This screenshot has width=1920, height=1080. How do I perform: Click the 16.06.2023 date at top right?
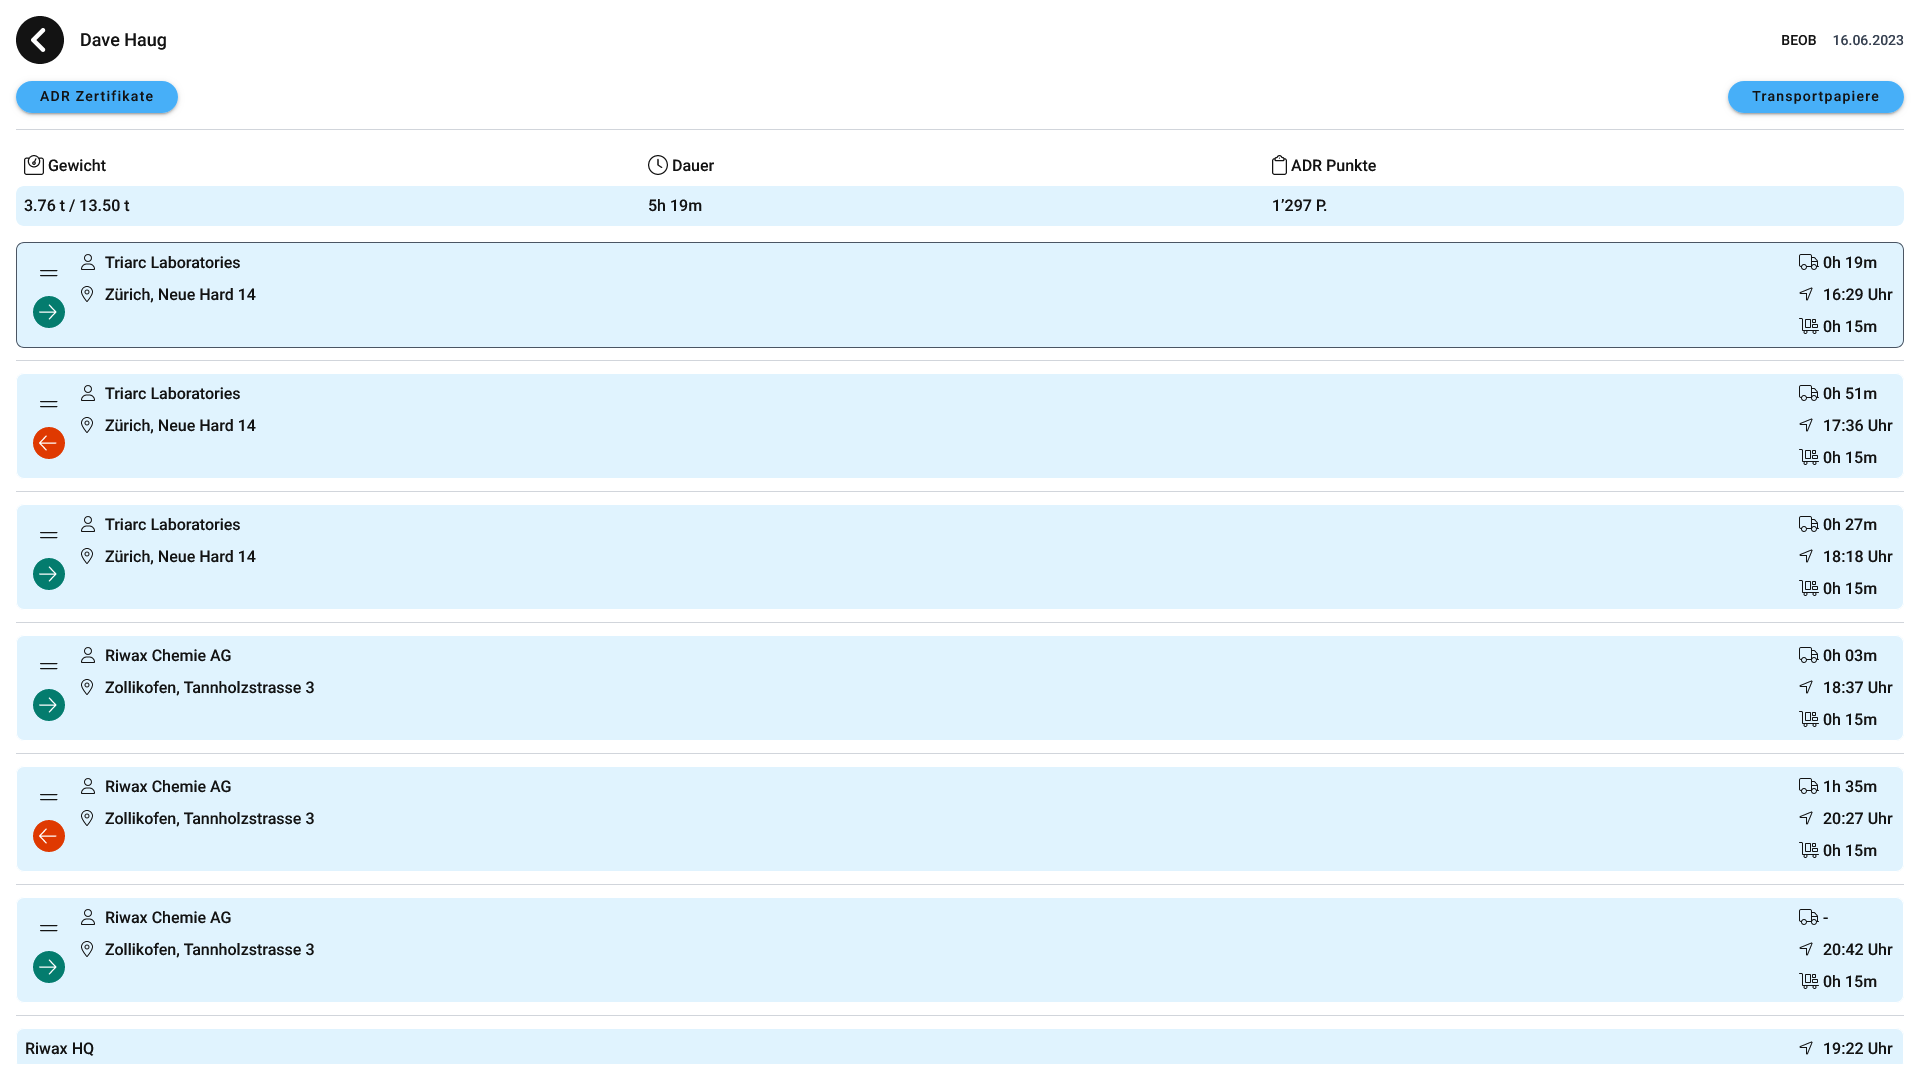(1867, 40)
